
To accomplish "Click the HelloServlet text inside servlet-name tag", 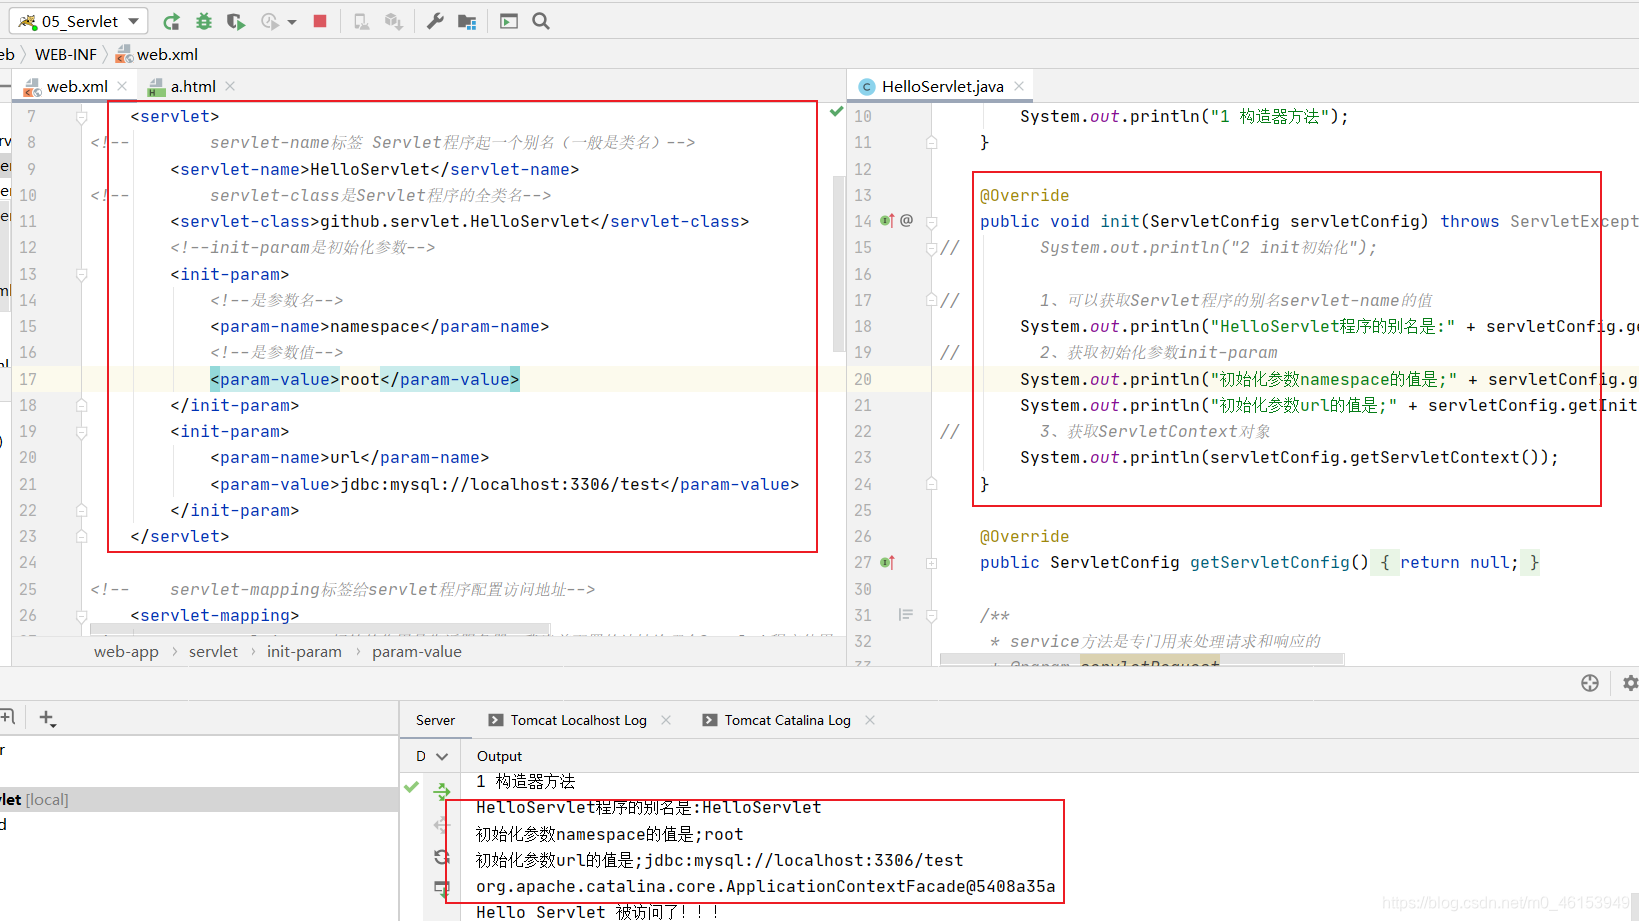I will pyautogui.click(x=370, y=170).
